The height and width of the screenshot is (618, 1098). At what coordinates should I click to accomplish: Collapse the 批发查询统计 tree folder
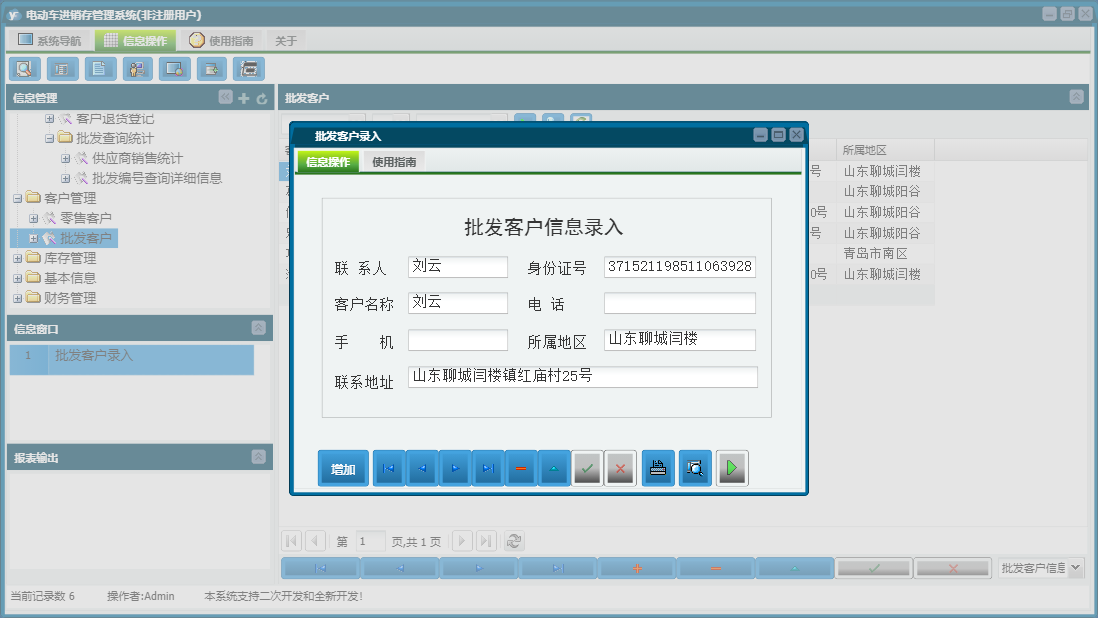(x=50, y=139)
